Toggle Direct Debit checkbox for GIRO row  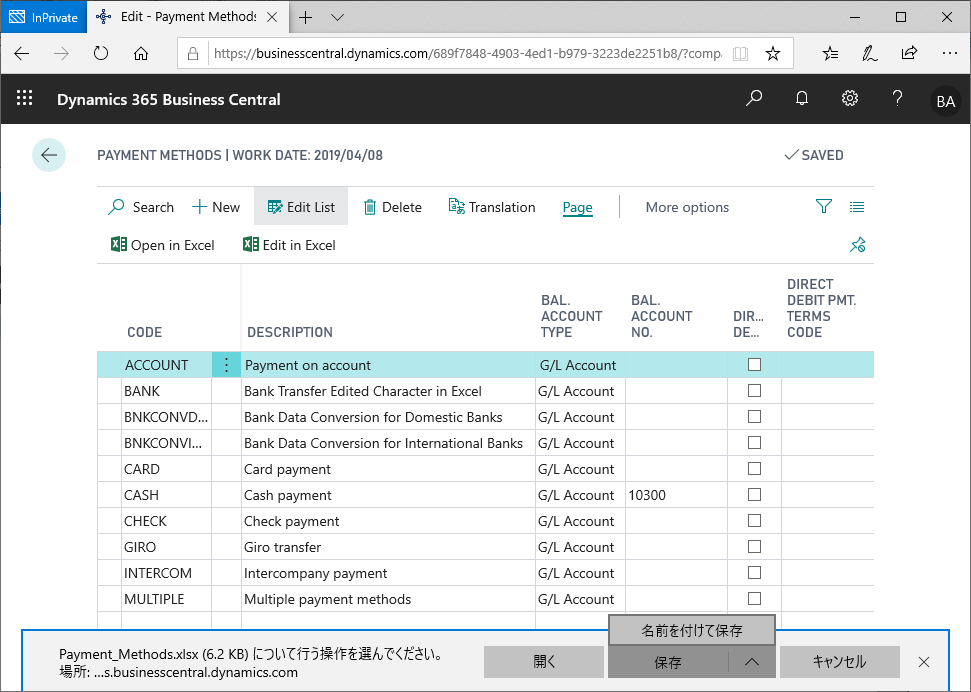pos(754,547)
